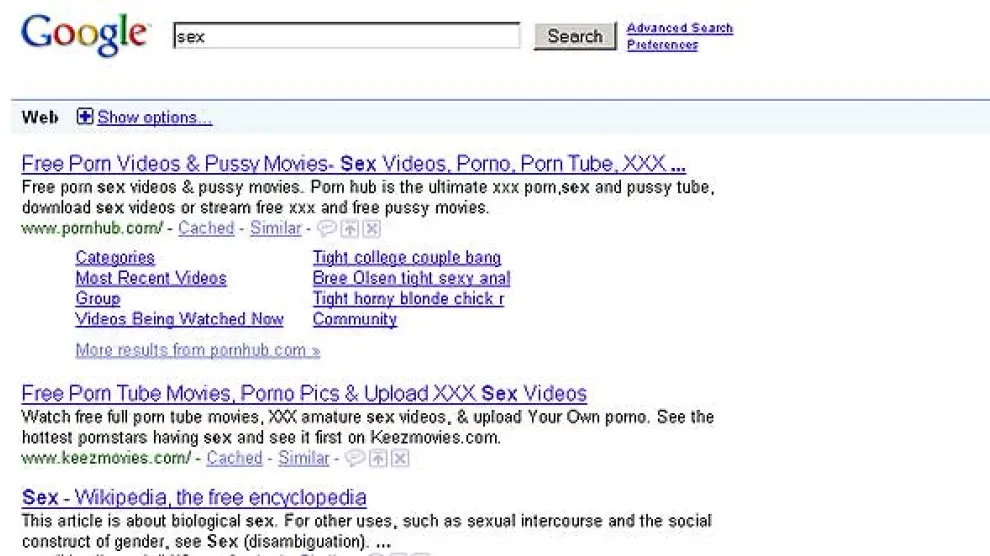The height and width of the screenshot is (556, 990).
Task: Open the Cached link of the first result
Action: tap(206, 228)
